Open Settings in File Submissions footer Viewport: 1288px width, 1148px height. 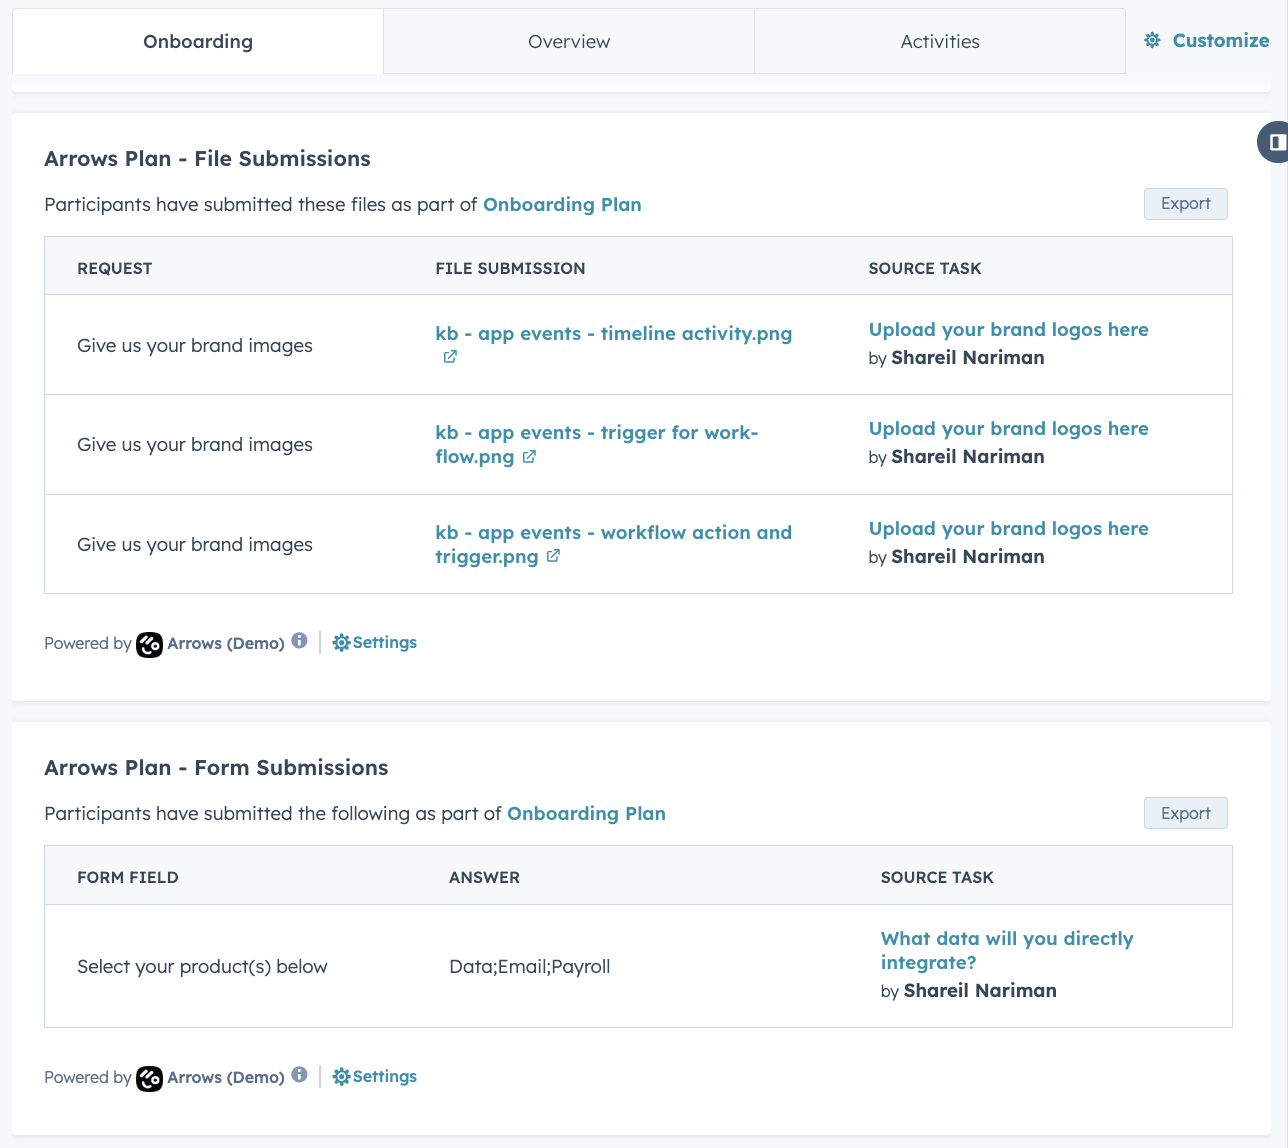click(x=375, y=643)
